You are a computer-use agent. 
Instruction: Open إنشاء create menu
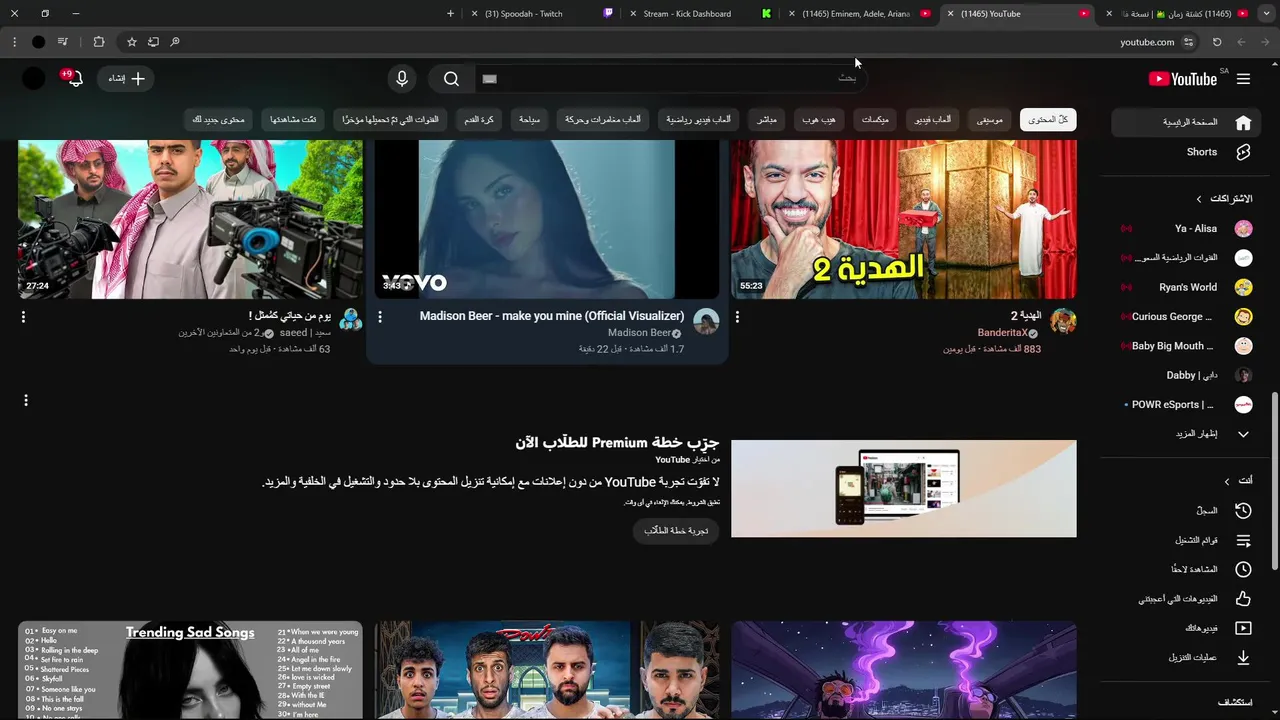pos(125,79)
